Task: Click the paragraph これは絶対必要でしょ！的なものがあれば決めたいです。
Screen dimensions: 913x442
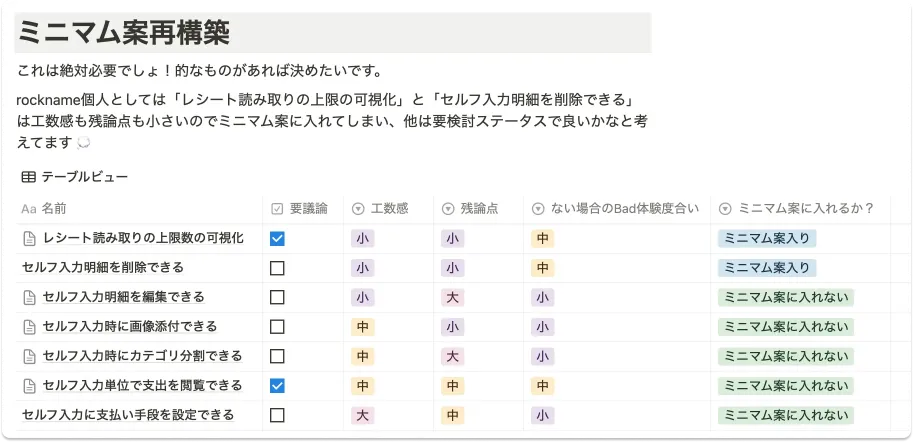Action: [199, 72]
